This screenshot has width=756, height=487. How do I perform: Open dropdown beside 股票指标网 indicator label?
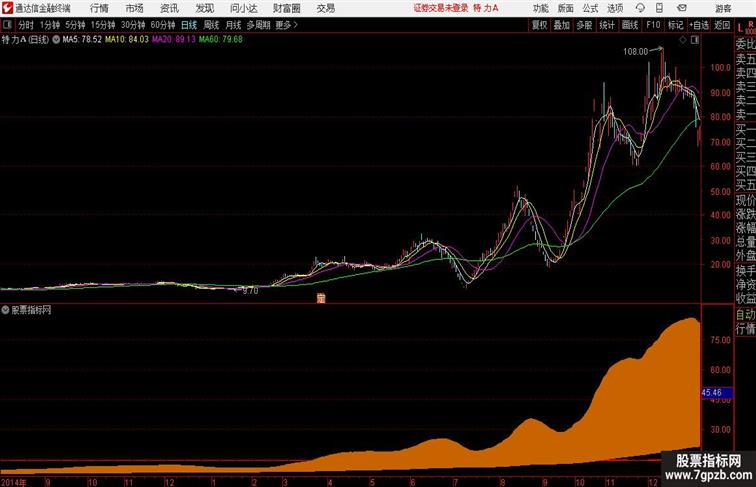point(5,310)
